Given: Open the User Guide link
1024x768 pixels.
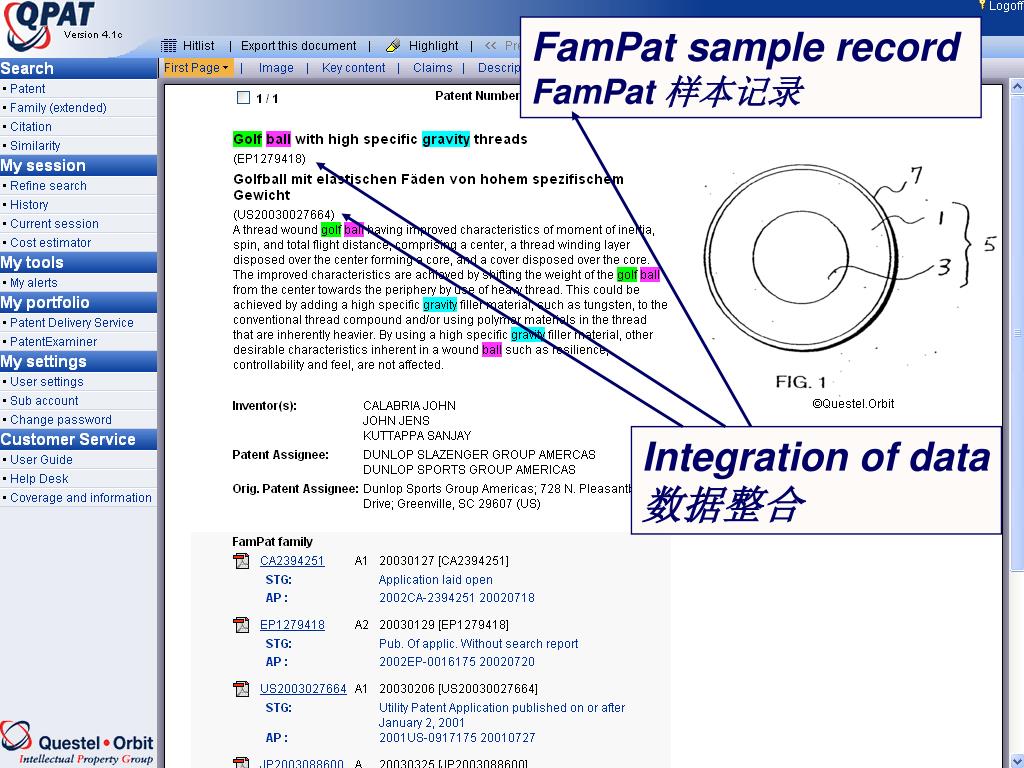Looking at the screenshot, I should 41,460.
